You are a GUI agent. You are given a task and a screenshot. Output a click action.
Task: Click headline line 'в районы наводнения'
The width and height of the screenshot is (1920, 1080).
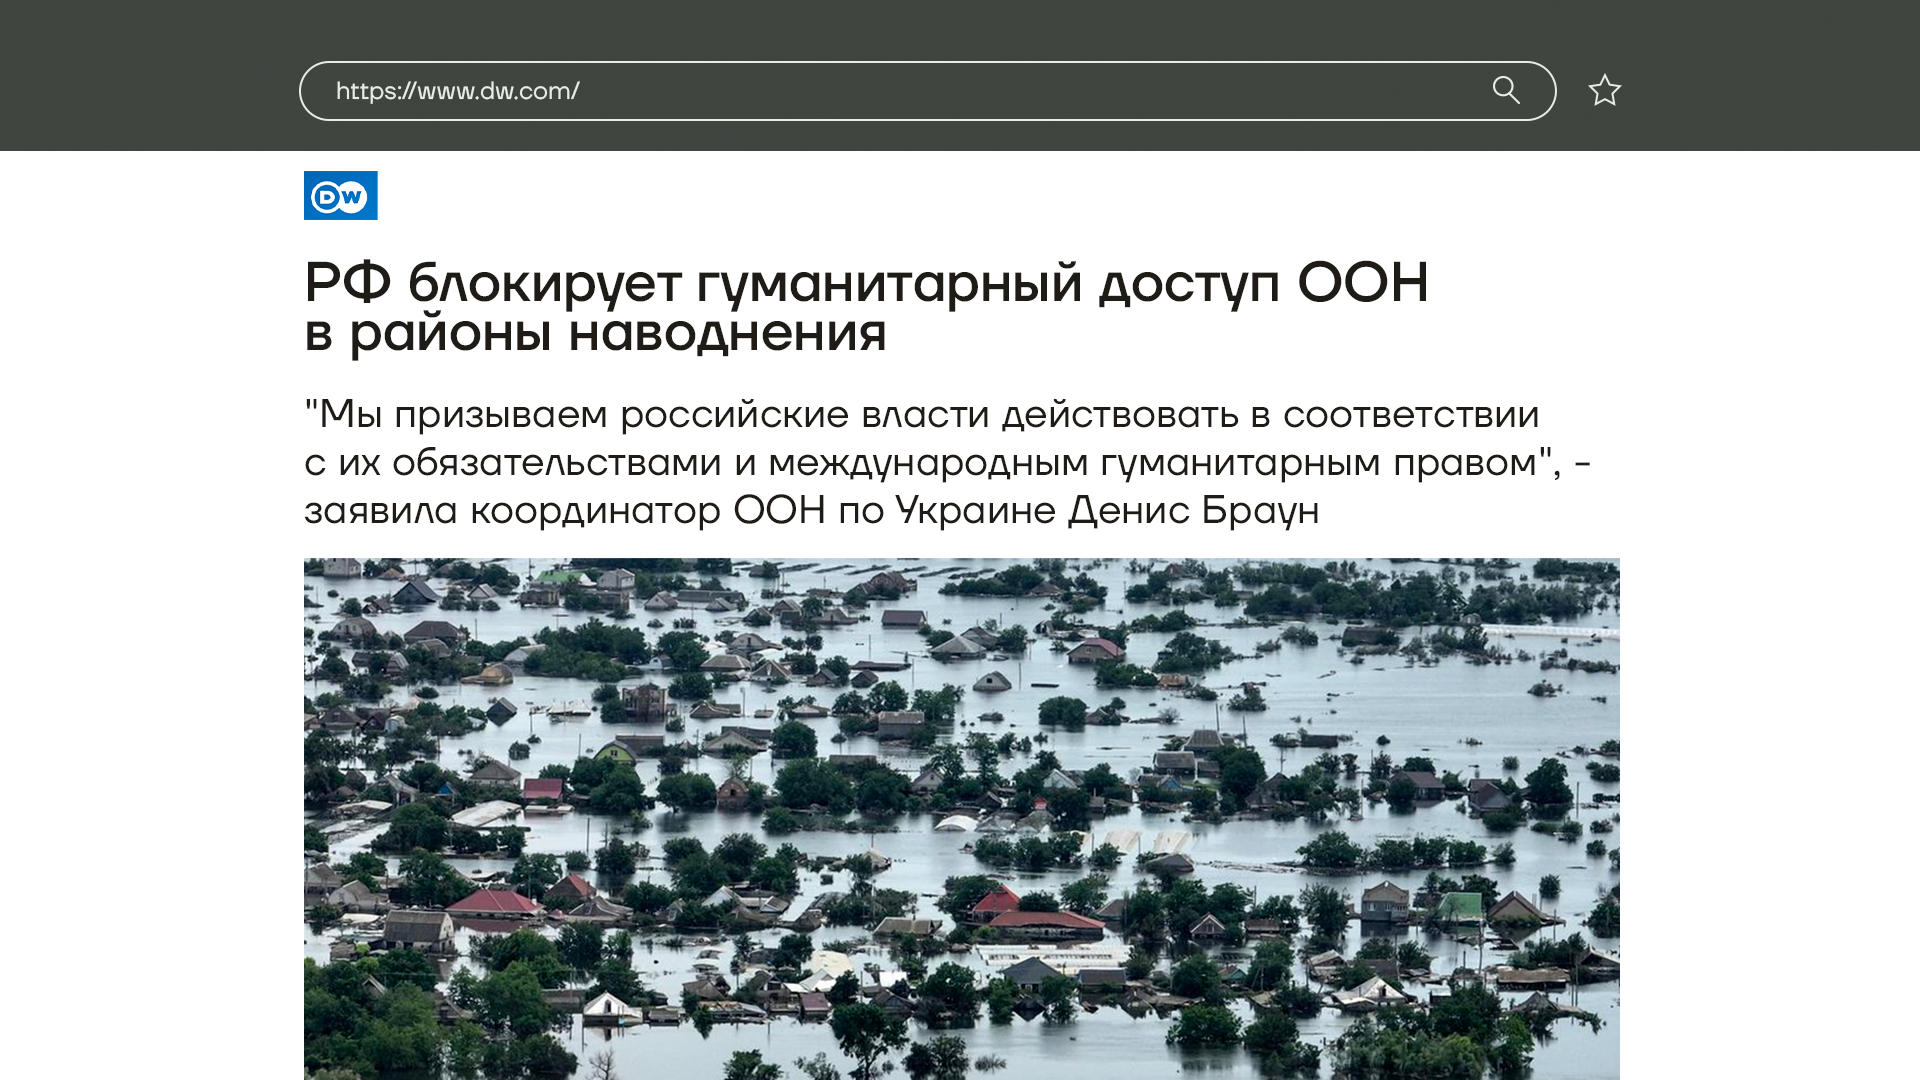(x=595, y=333)
